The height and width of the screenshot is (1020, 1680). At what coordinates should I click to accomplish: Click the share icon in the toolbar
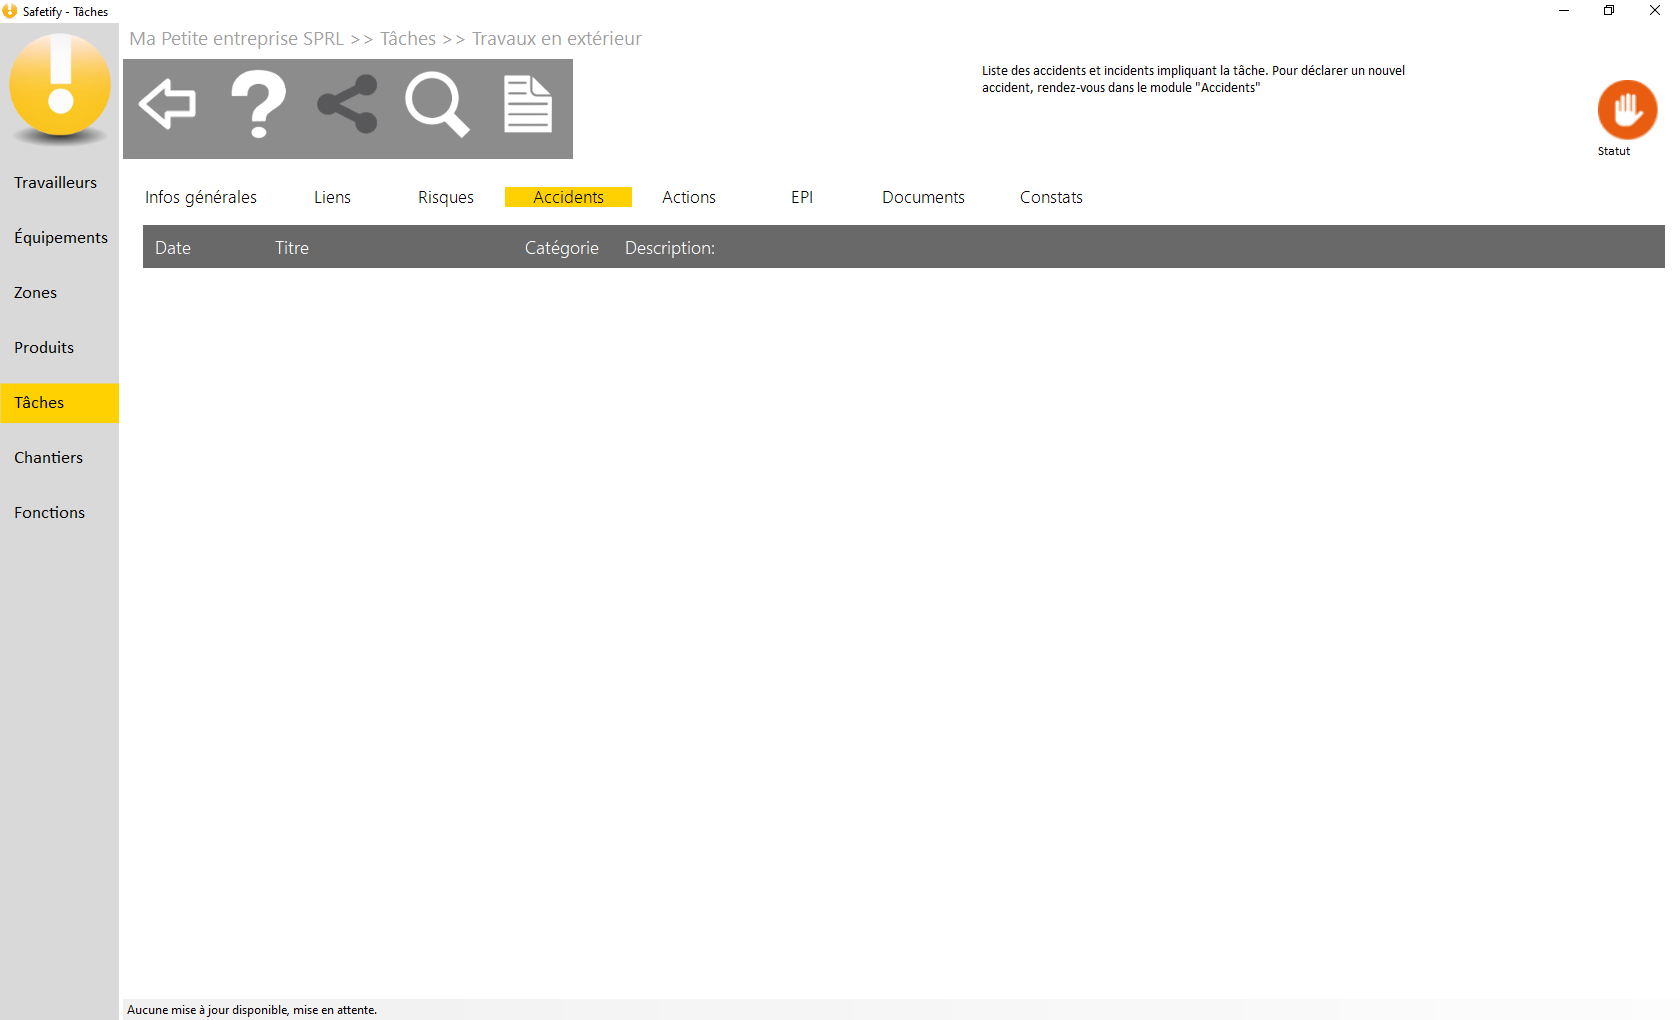point(347,104)
